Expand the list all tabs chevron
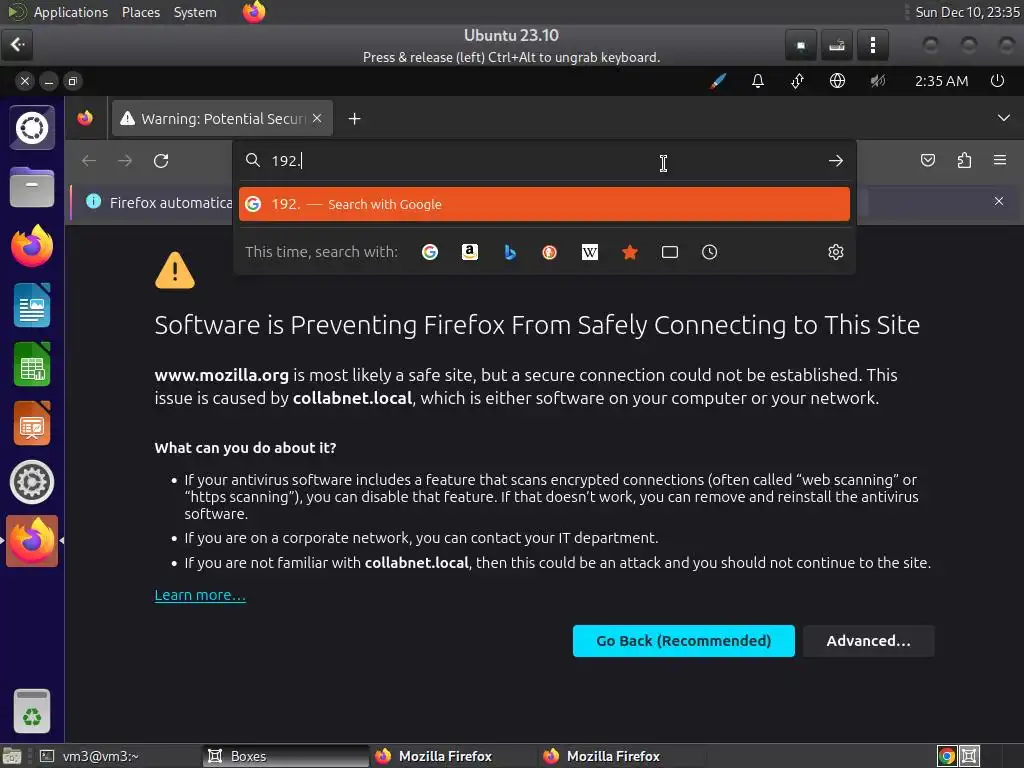This screenshot has height=768, width=1024. click(1004, 118)
